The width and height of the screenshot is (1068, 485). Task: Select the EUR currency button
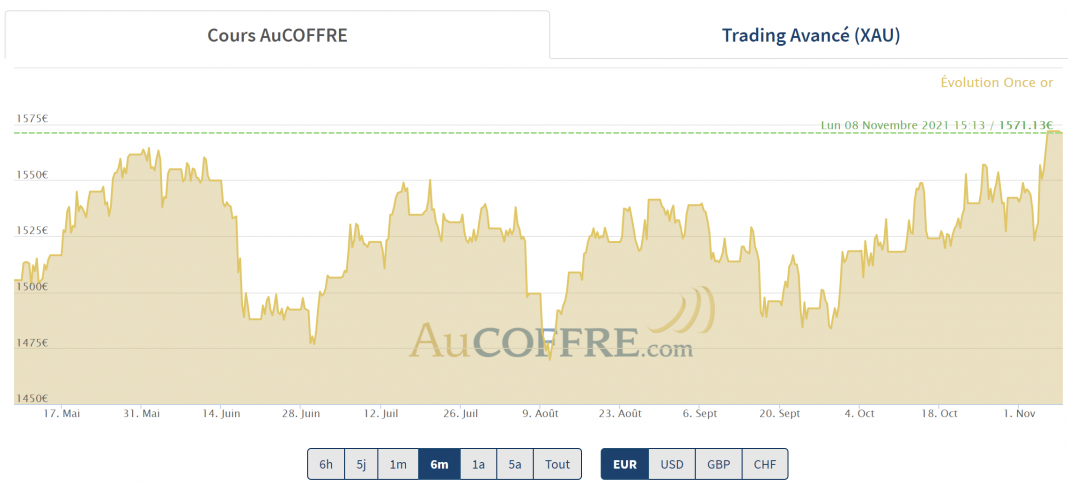625,465
